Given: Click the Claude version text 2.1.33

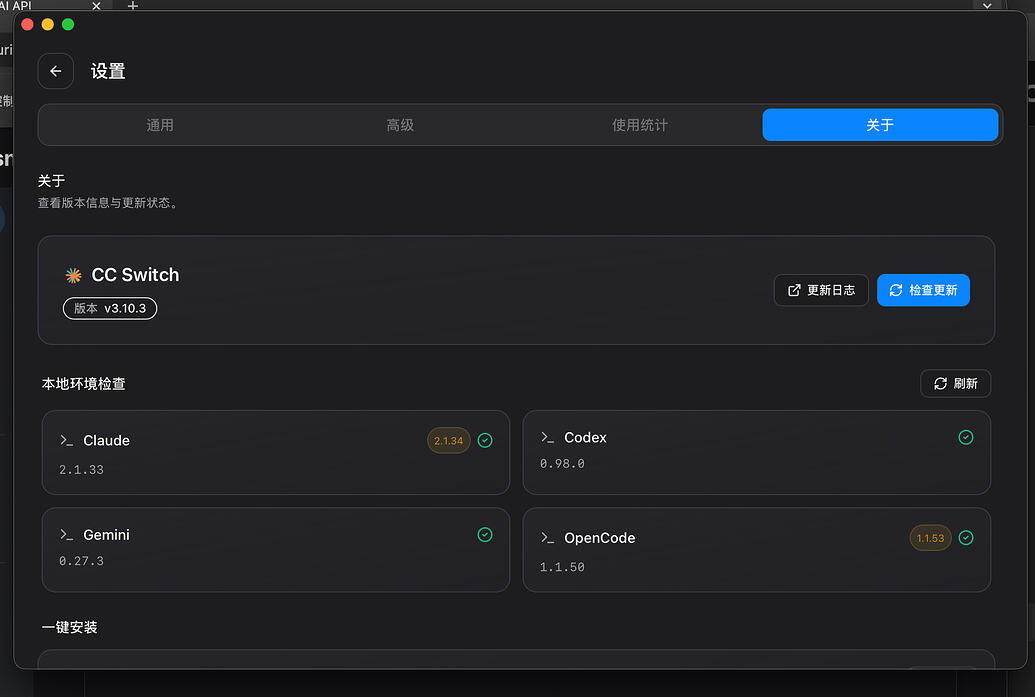Looking at the screenshot, I should tap(81, 470).
